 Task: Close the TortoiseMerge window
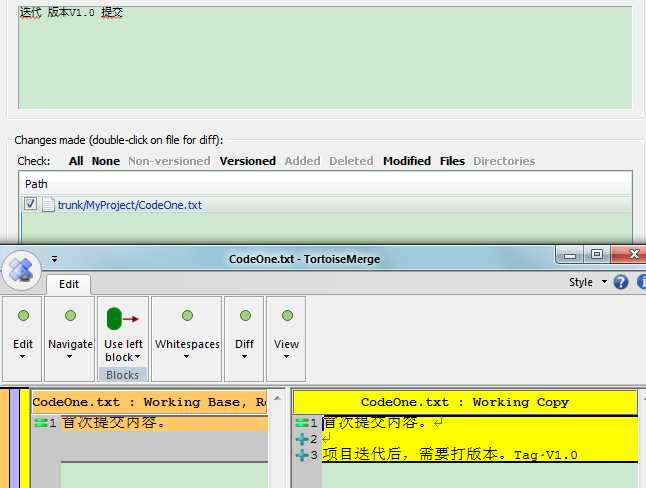pos(630,254)
